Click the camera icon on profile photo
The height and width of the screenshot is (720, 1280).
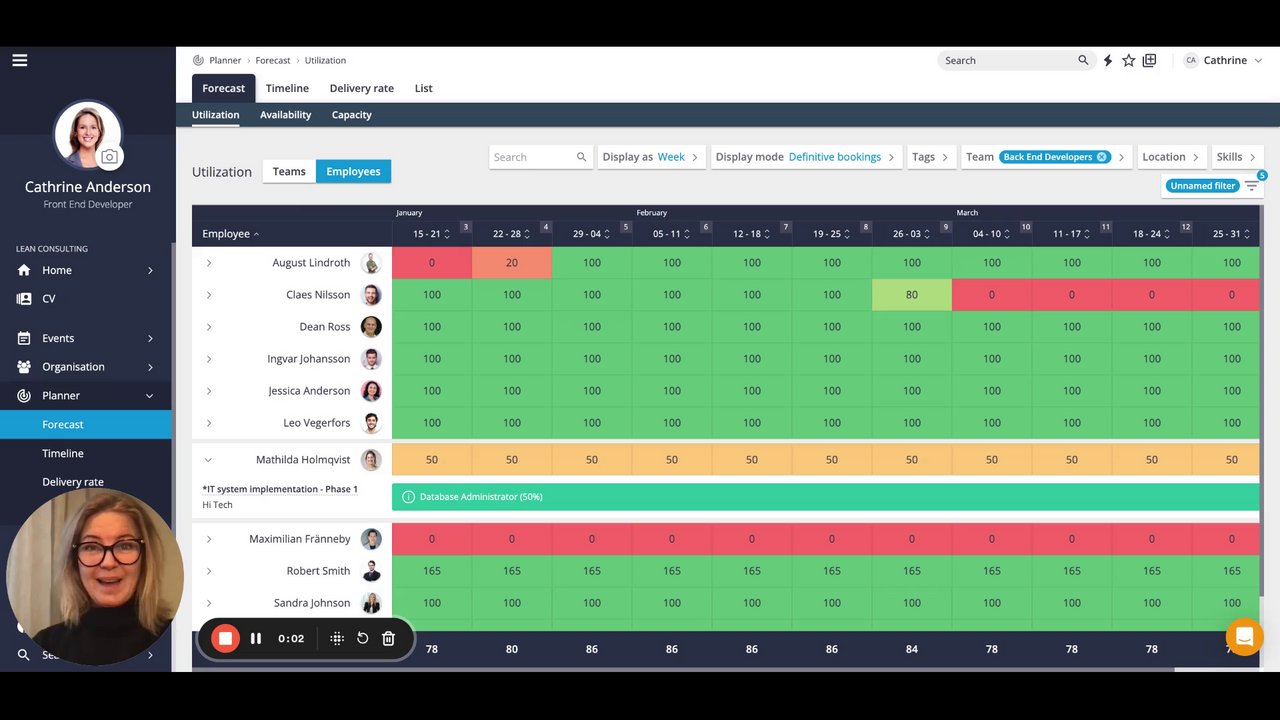tap(110, 157)
